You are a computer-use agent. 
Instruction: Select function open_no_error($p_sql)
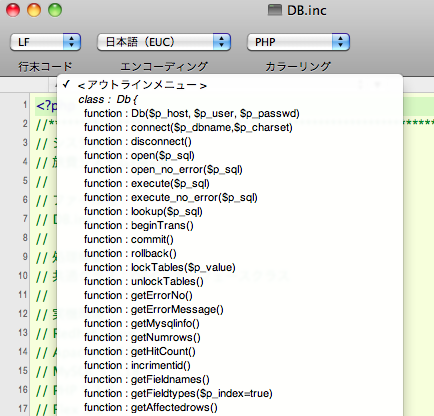230,169
